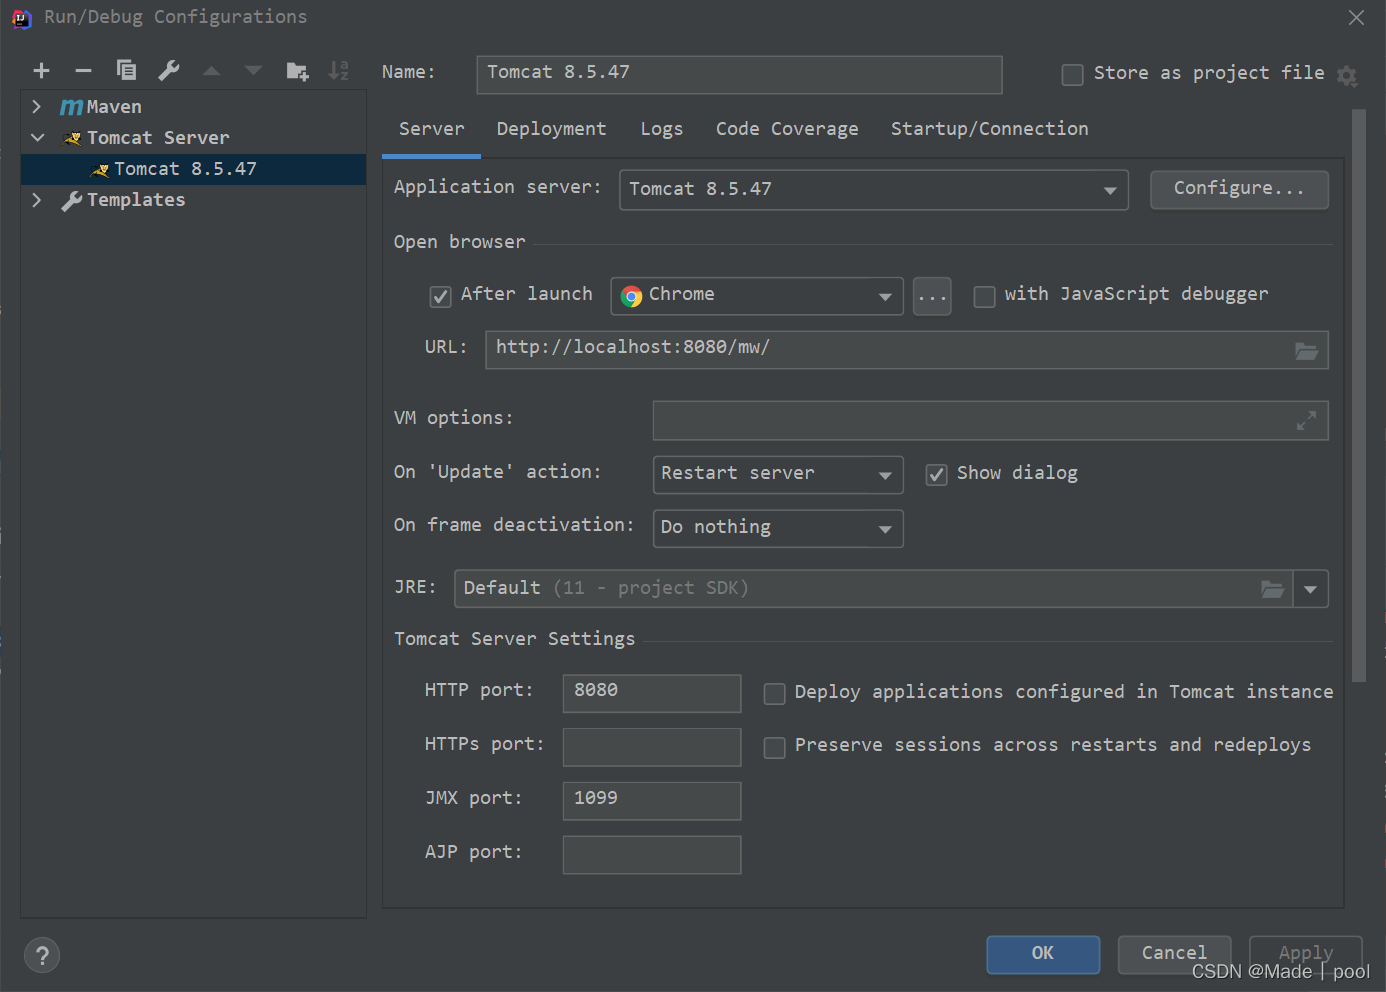Click the Chrome browser icon in the browser selector
Image resolution: width=1386 pixels, height=992 pixels.
631,296
